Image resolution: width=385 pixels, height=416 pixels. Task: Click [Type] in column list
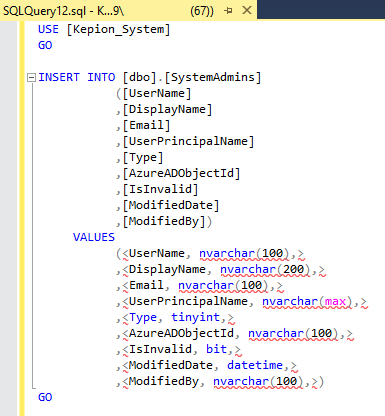143,157
